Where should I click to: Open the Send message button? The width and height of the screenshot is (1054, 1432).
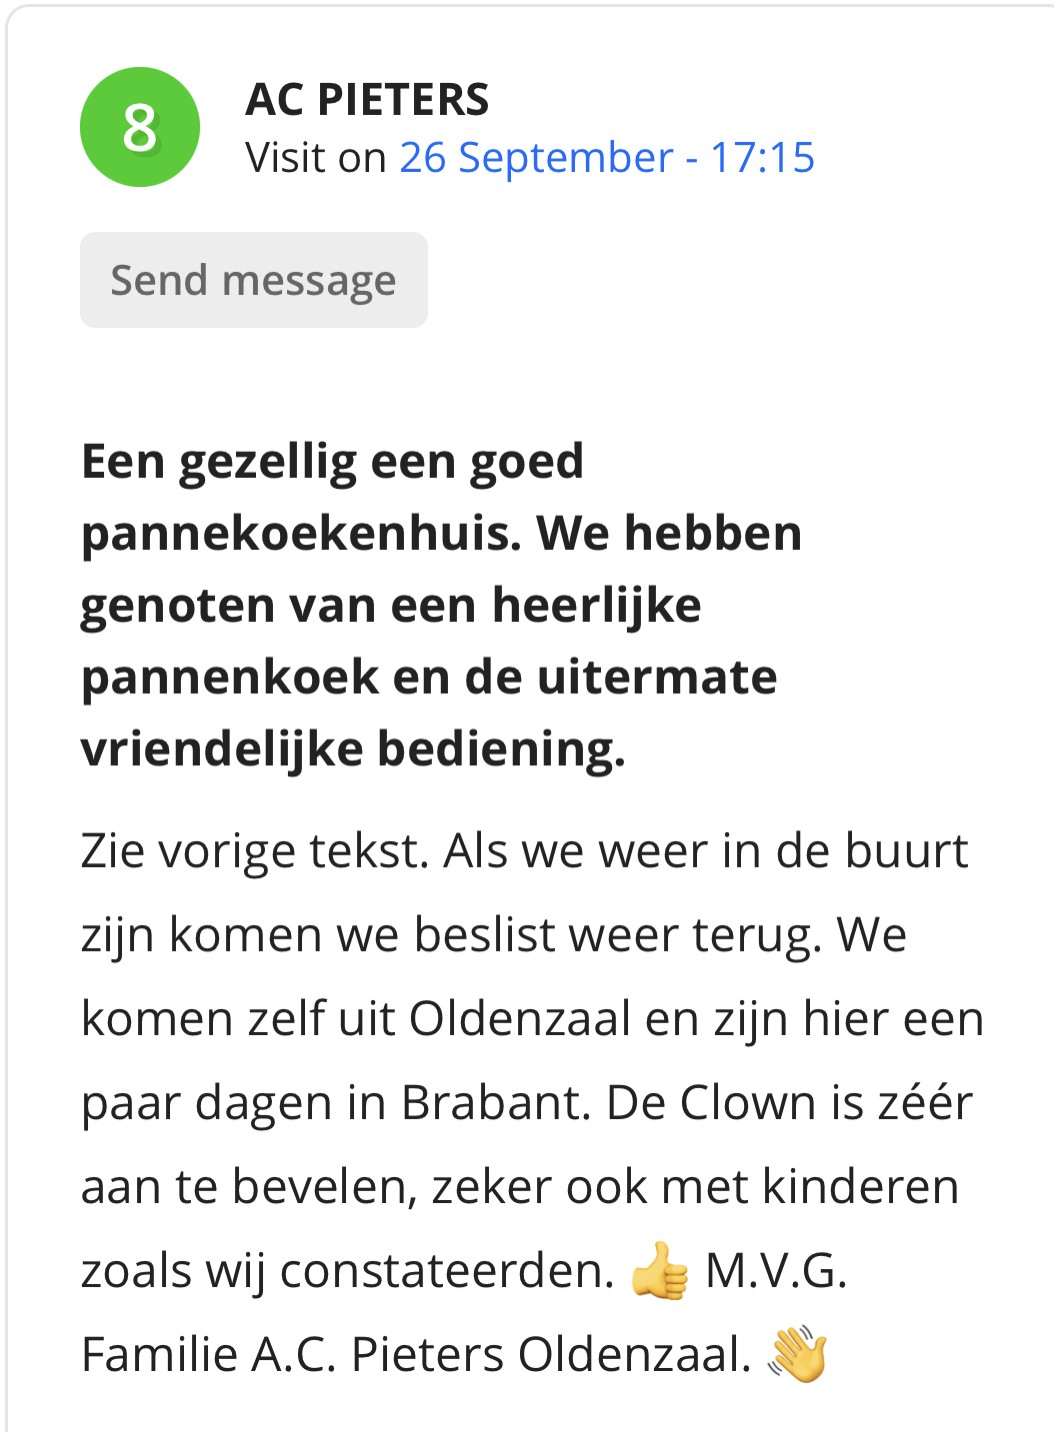click(254, 280)
